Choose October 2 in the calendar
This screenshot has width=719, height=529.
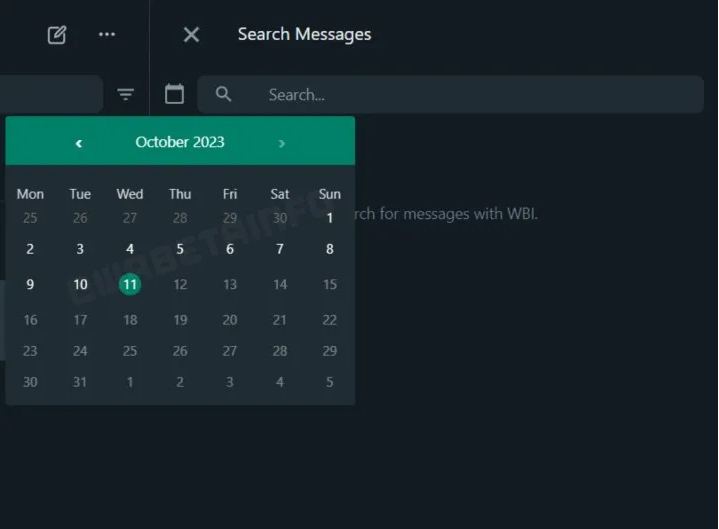tap(30, 250)
